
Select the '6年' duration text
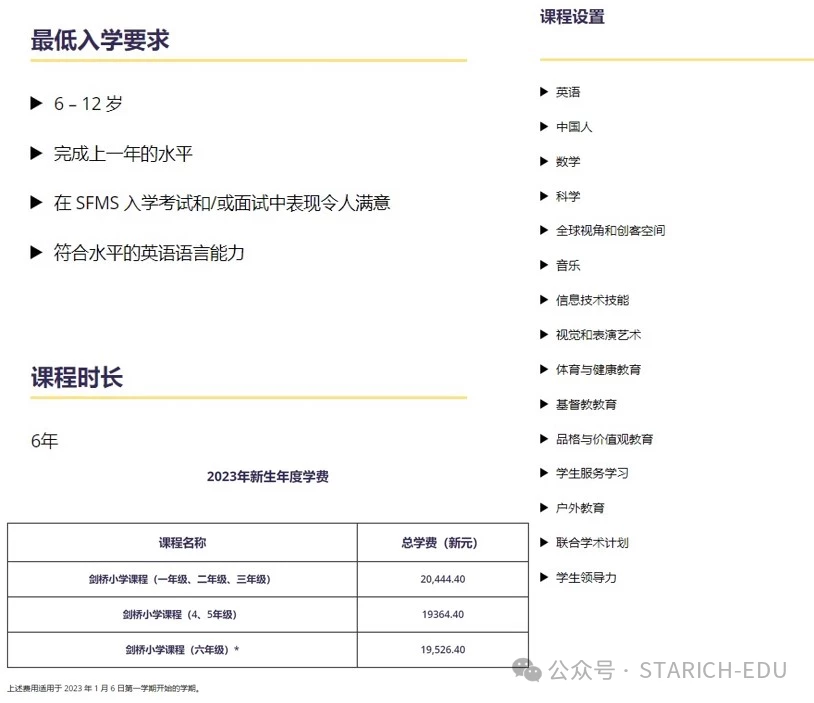(45, 441)
